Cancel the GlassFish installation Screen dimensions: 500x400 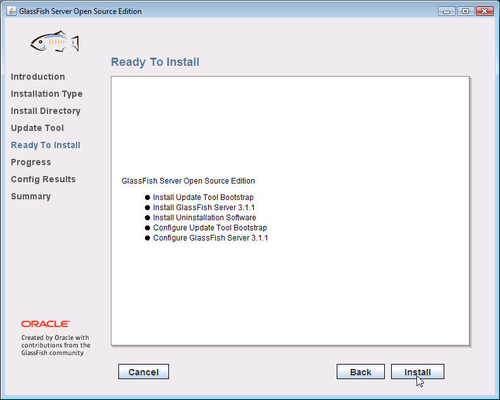[143, 372]
